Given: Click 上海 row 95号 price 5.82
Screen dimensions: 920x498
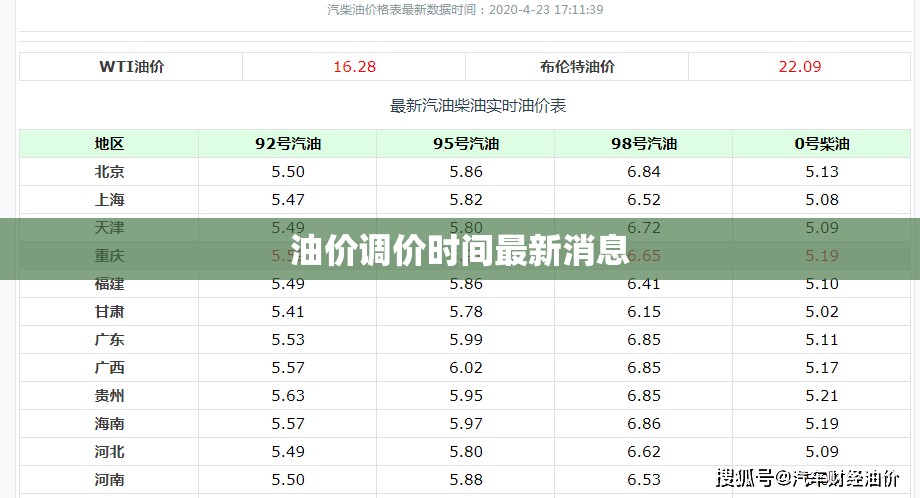Looking at the screenshot, I should click(x=466, y=200).
